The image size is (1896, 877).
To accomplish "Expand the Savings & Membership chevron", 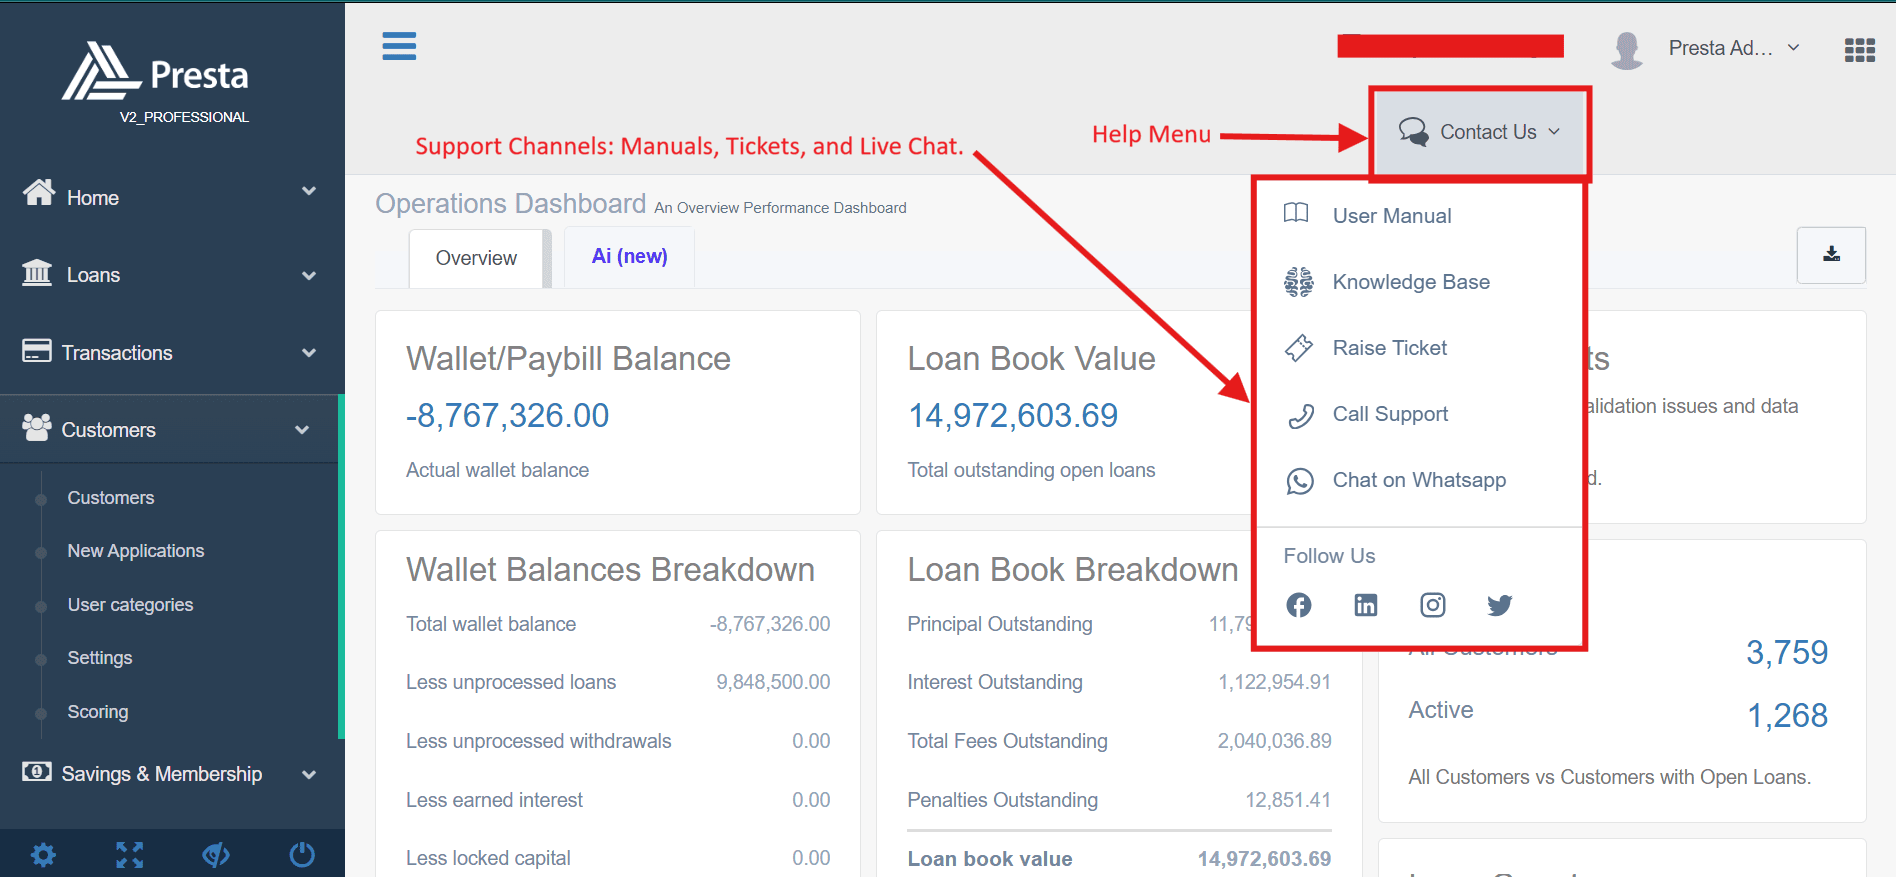I will click(309, 775).
